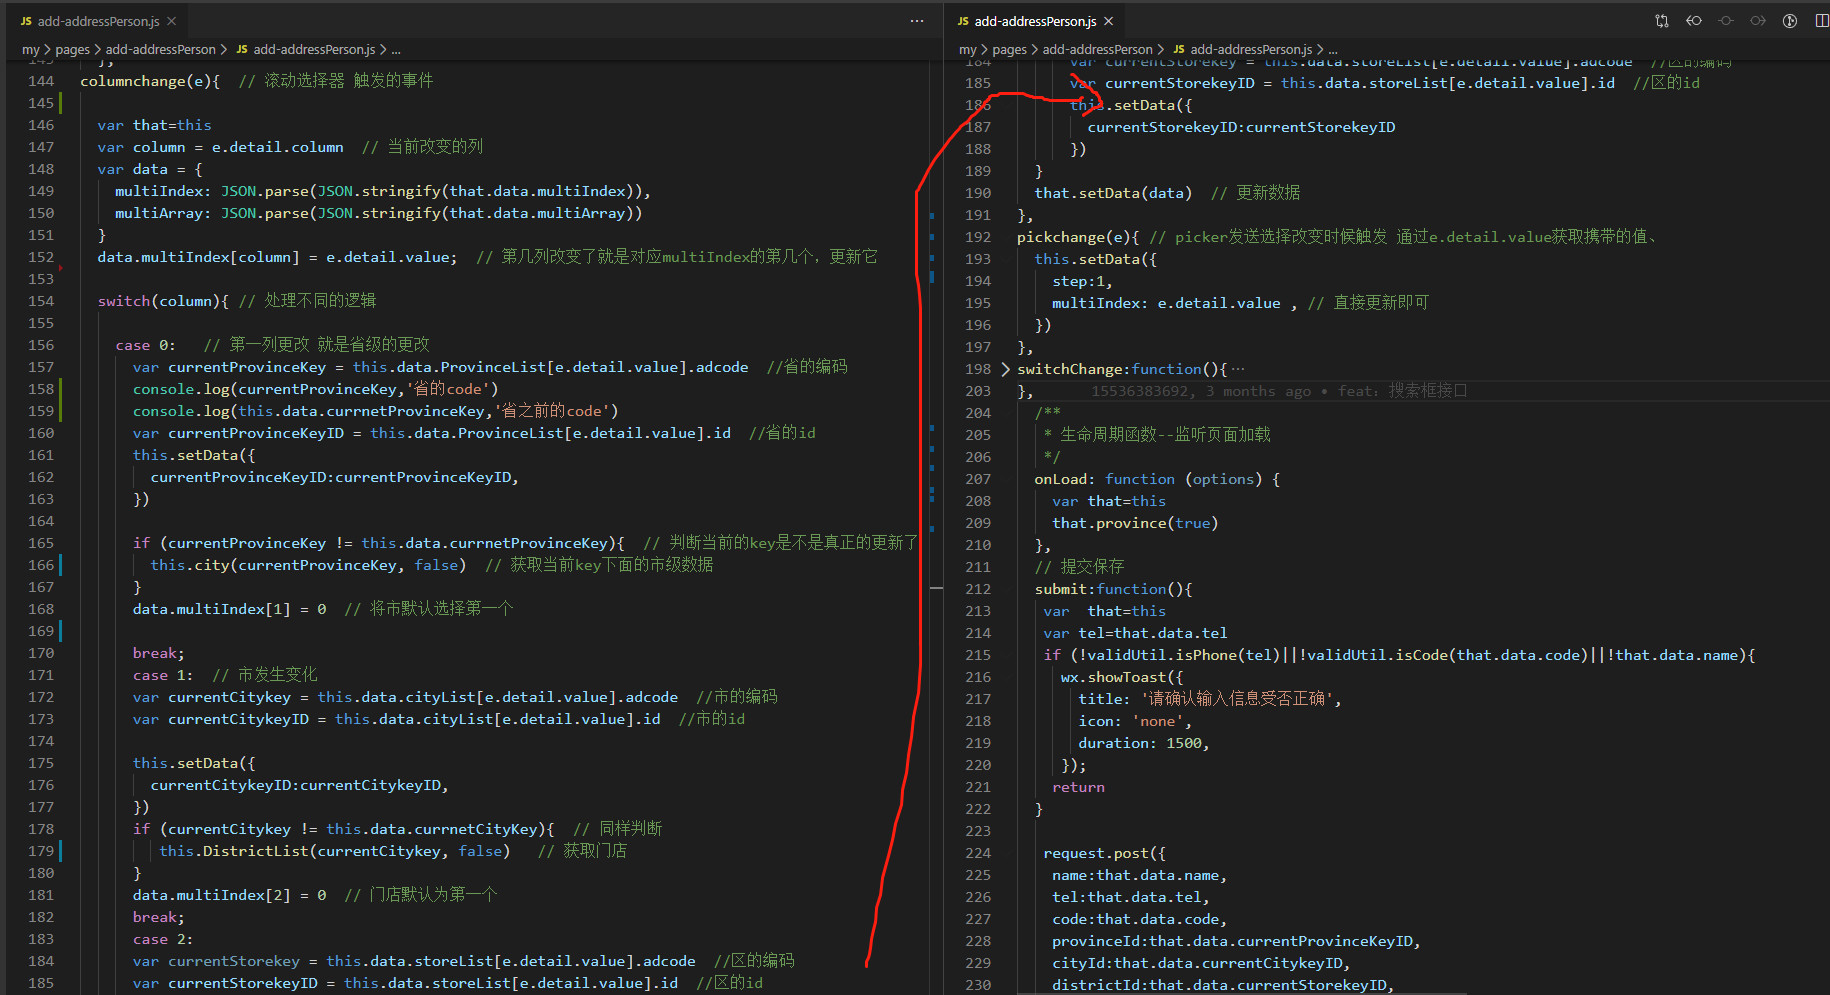This screenshot has height=995, width=1830.
Task: Click 'case 1:' on line 171
Action: 163,675
